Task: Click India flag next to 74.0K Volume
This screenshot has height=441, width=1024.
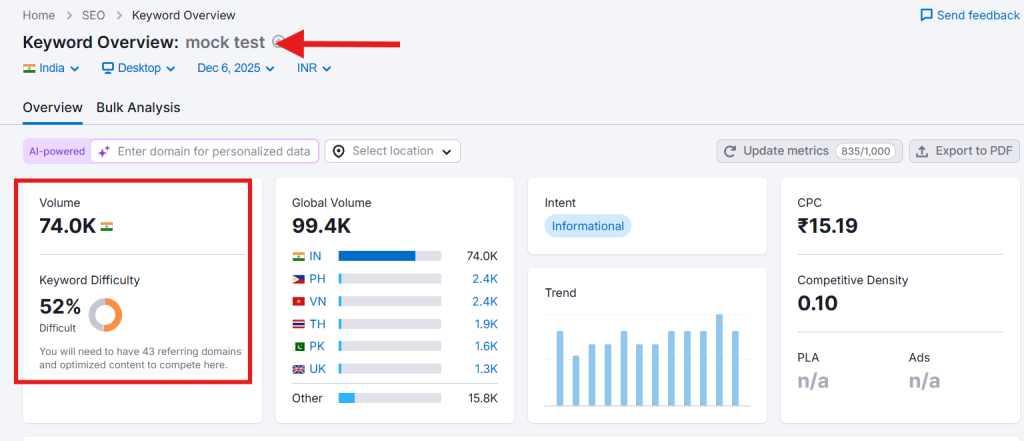Action: point(106,226)
